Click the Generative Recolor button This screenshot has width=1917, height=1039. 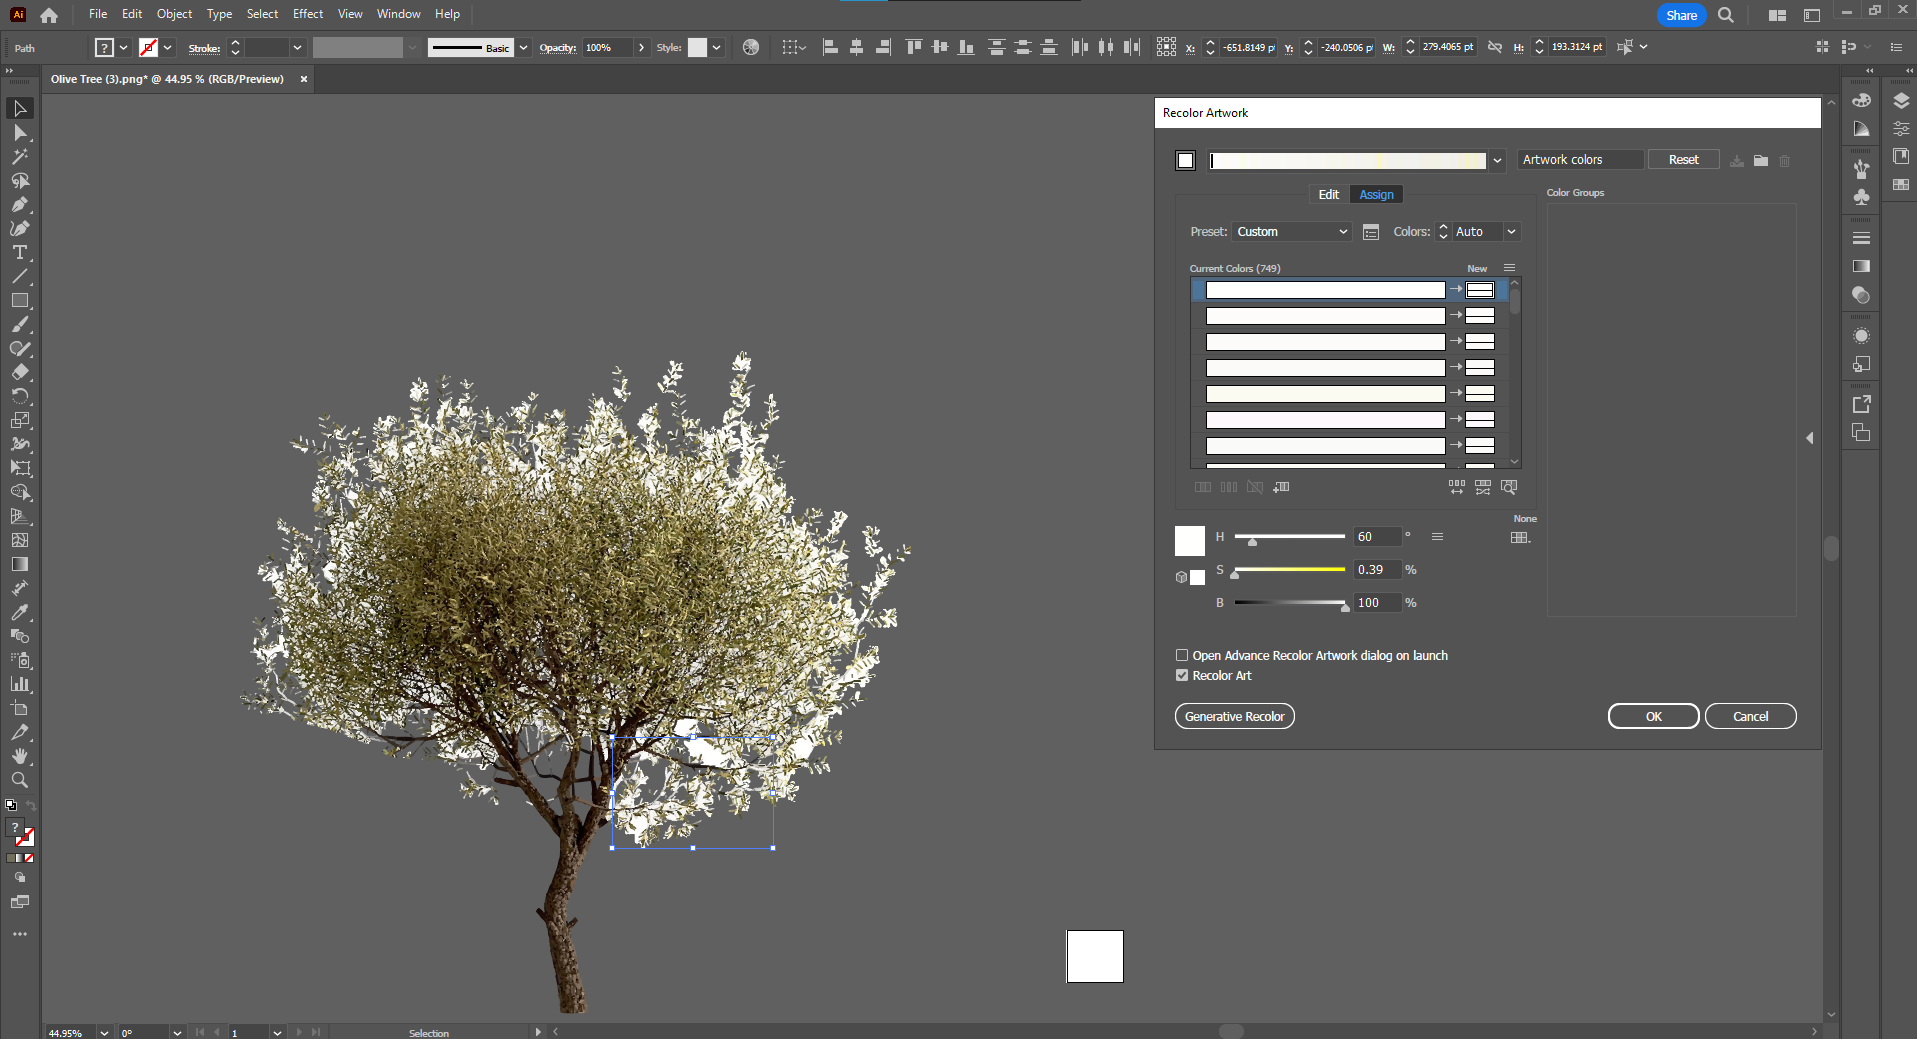[x=1234, y=716]
